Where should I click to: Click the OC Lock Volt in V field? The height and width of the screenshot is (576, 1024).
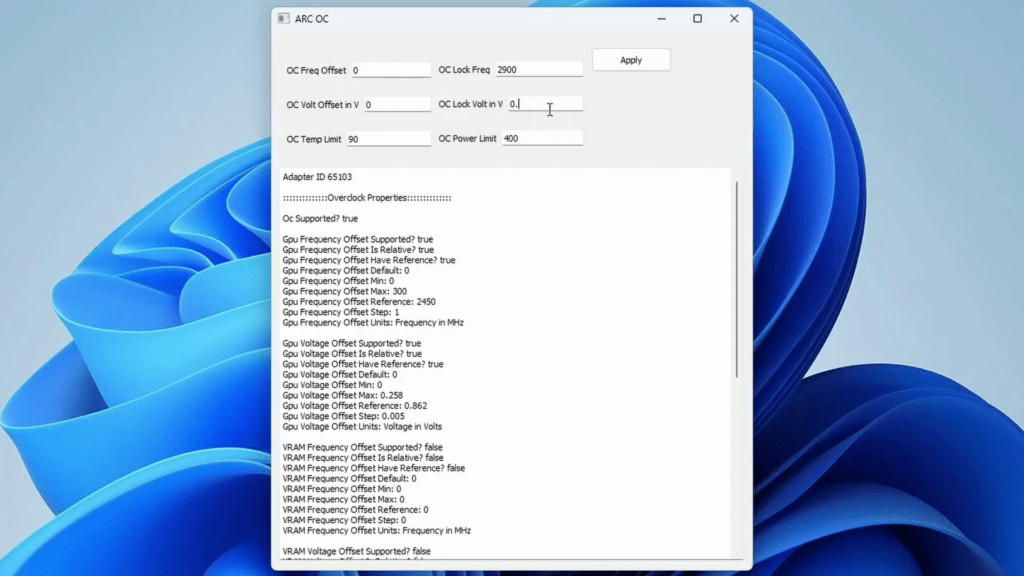point(545,104)
